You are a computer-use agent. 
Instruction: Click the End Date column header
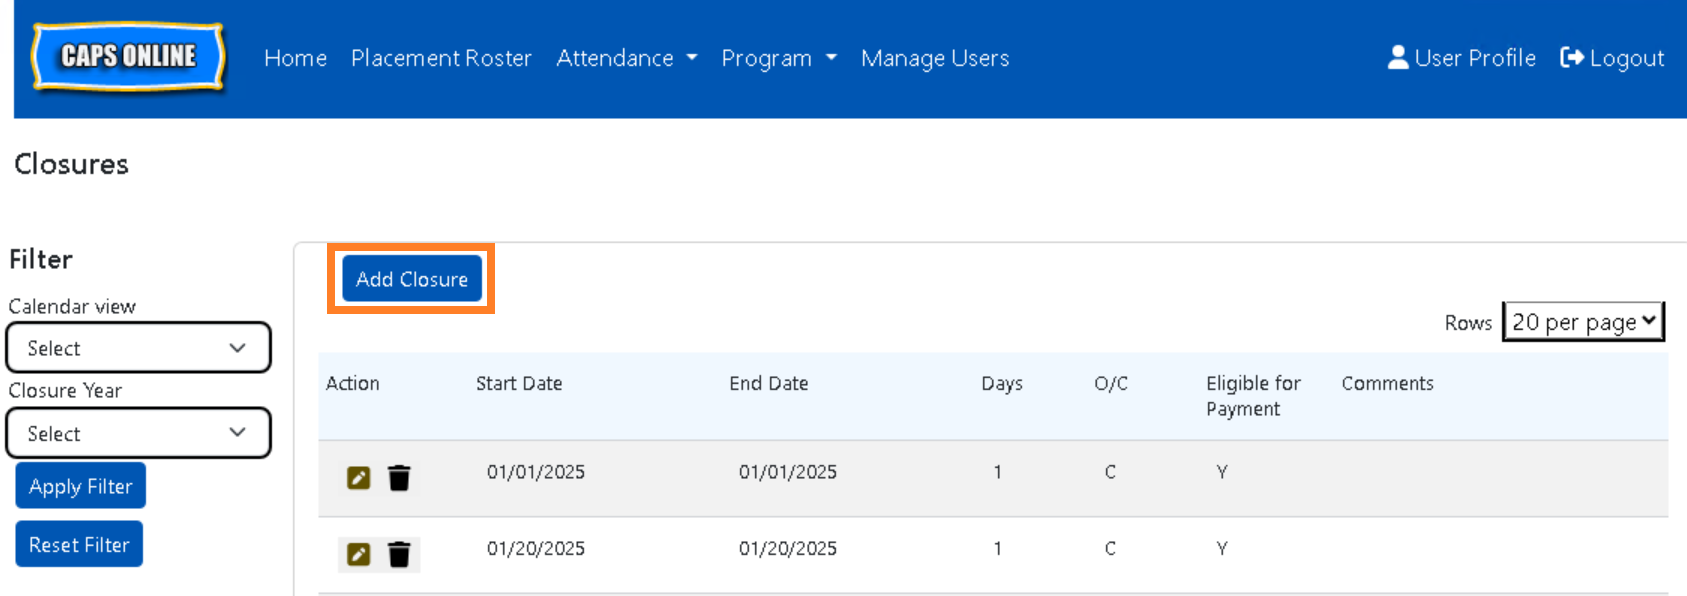pyautogui.click(x=768, y=383)
